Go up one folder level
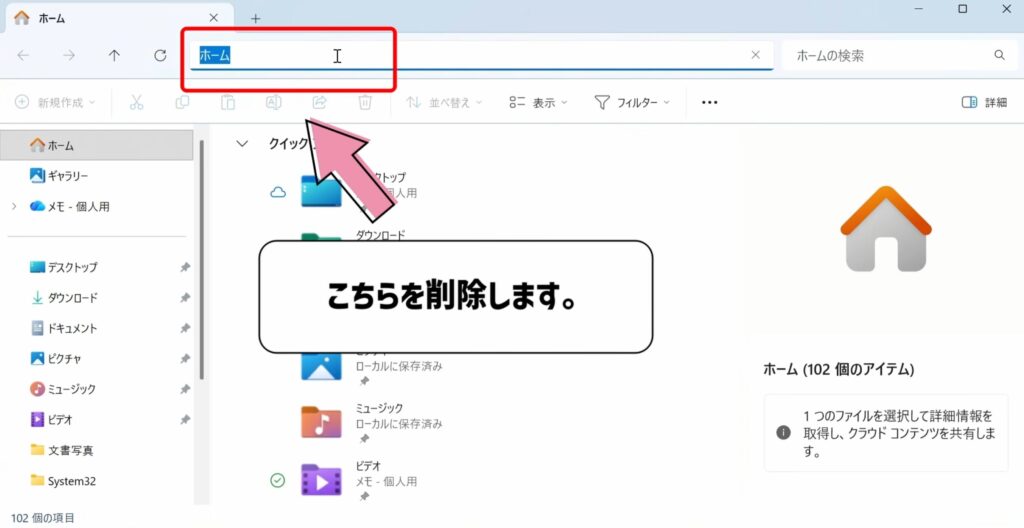The image size is (1024, 528). coord(114,56)
